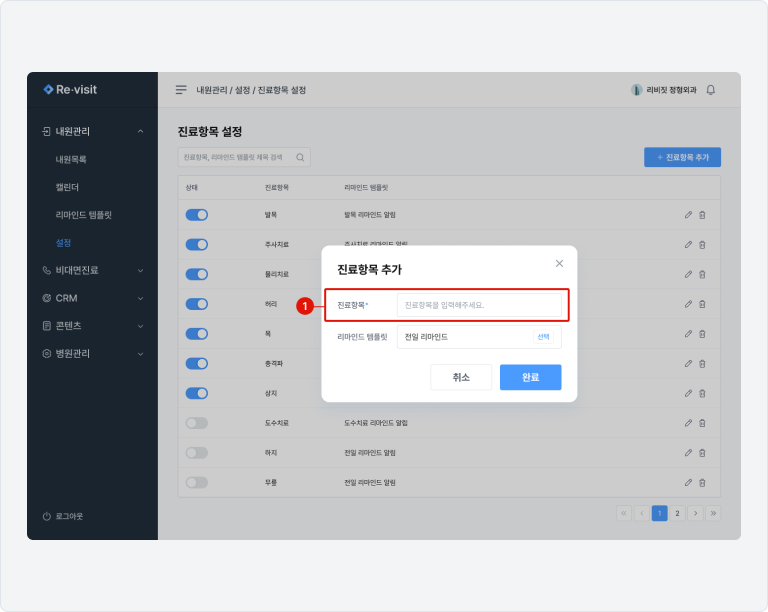The width and height of the screenshot is (768, 612).
Task: Click the hamburger menu icon in header
Action: 181,90
